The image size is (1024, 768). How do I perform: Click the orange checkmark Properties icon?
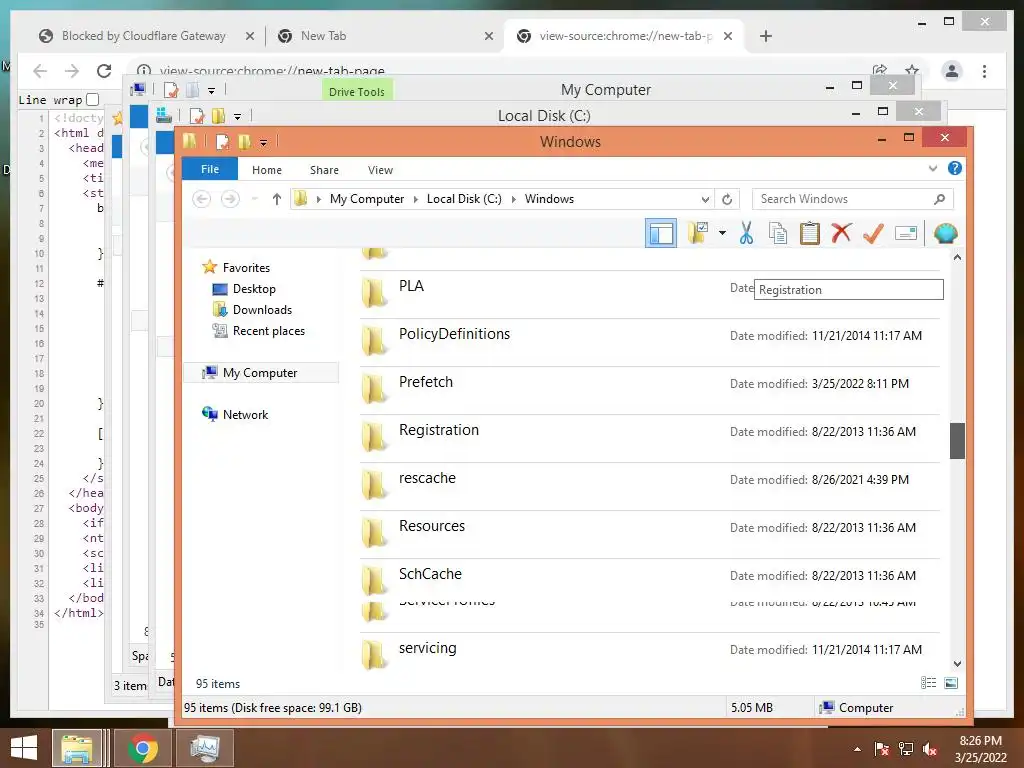(x=873, y=233)
